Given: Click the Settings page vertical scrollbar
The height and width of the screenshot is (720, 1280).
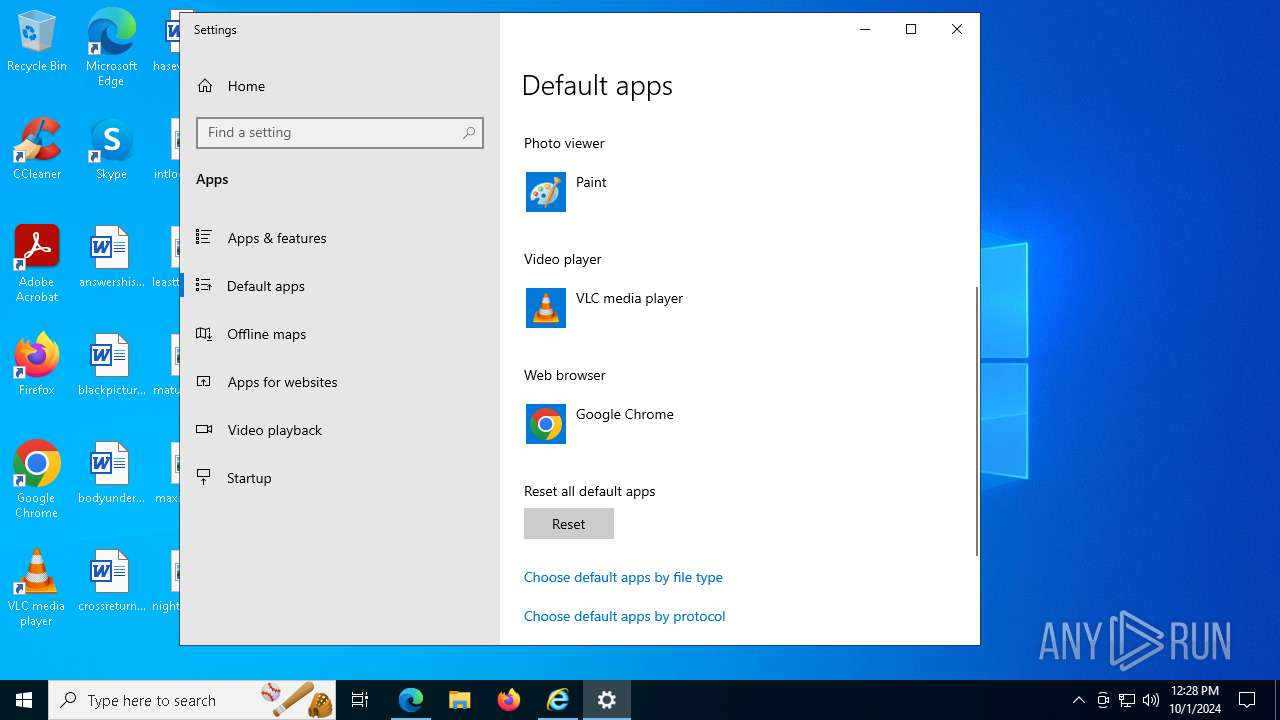Looking at the screenshot, I should coord(976,420).
